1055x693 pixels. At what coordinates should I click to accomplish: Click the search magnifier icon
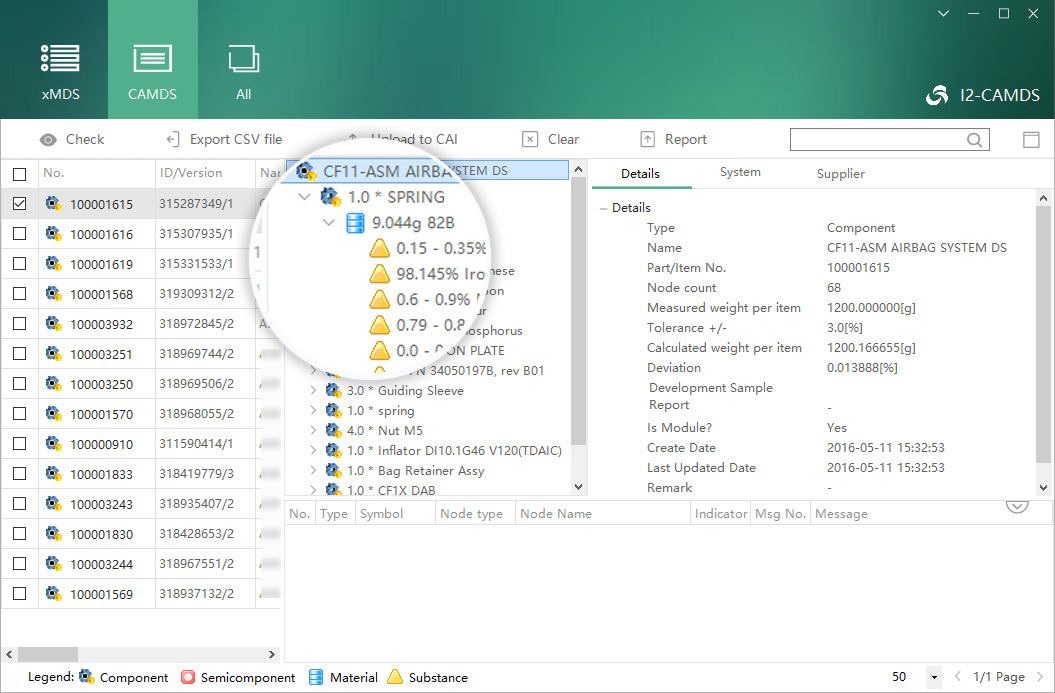(974, 139)
